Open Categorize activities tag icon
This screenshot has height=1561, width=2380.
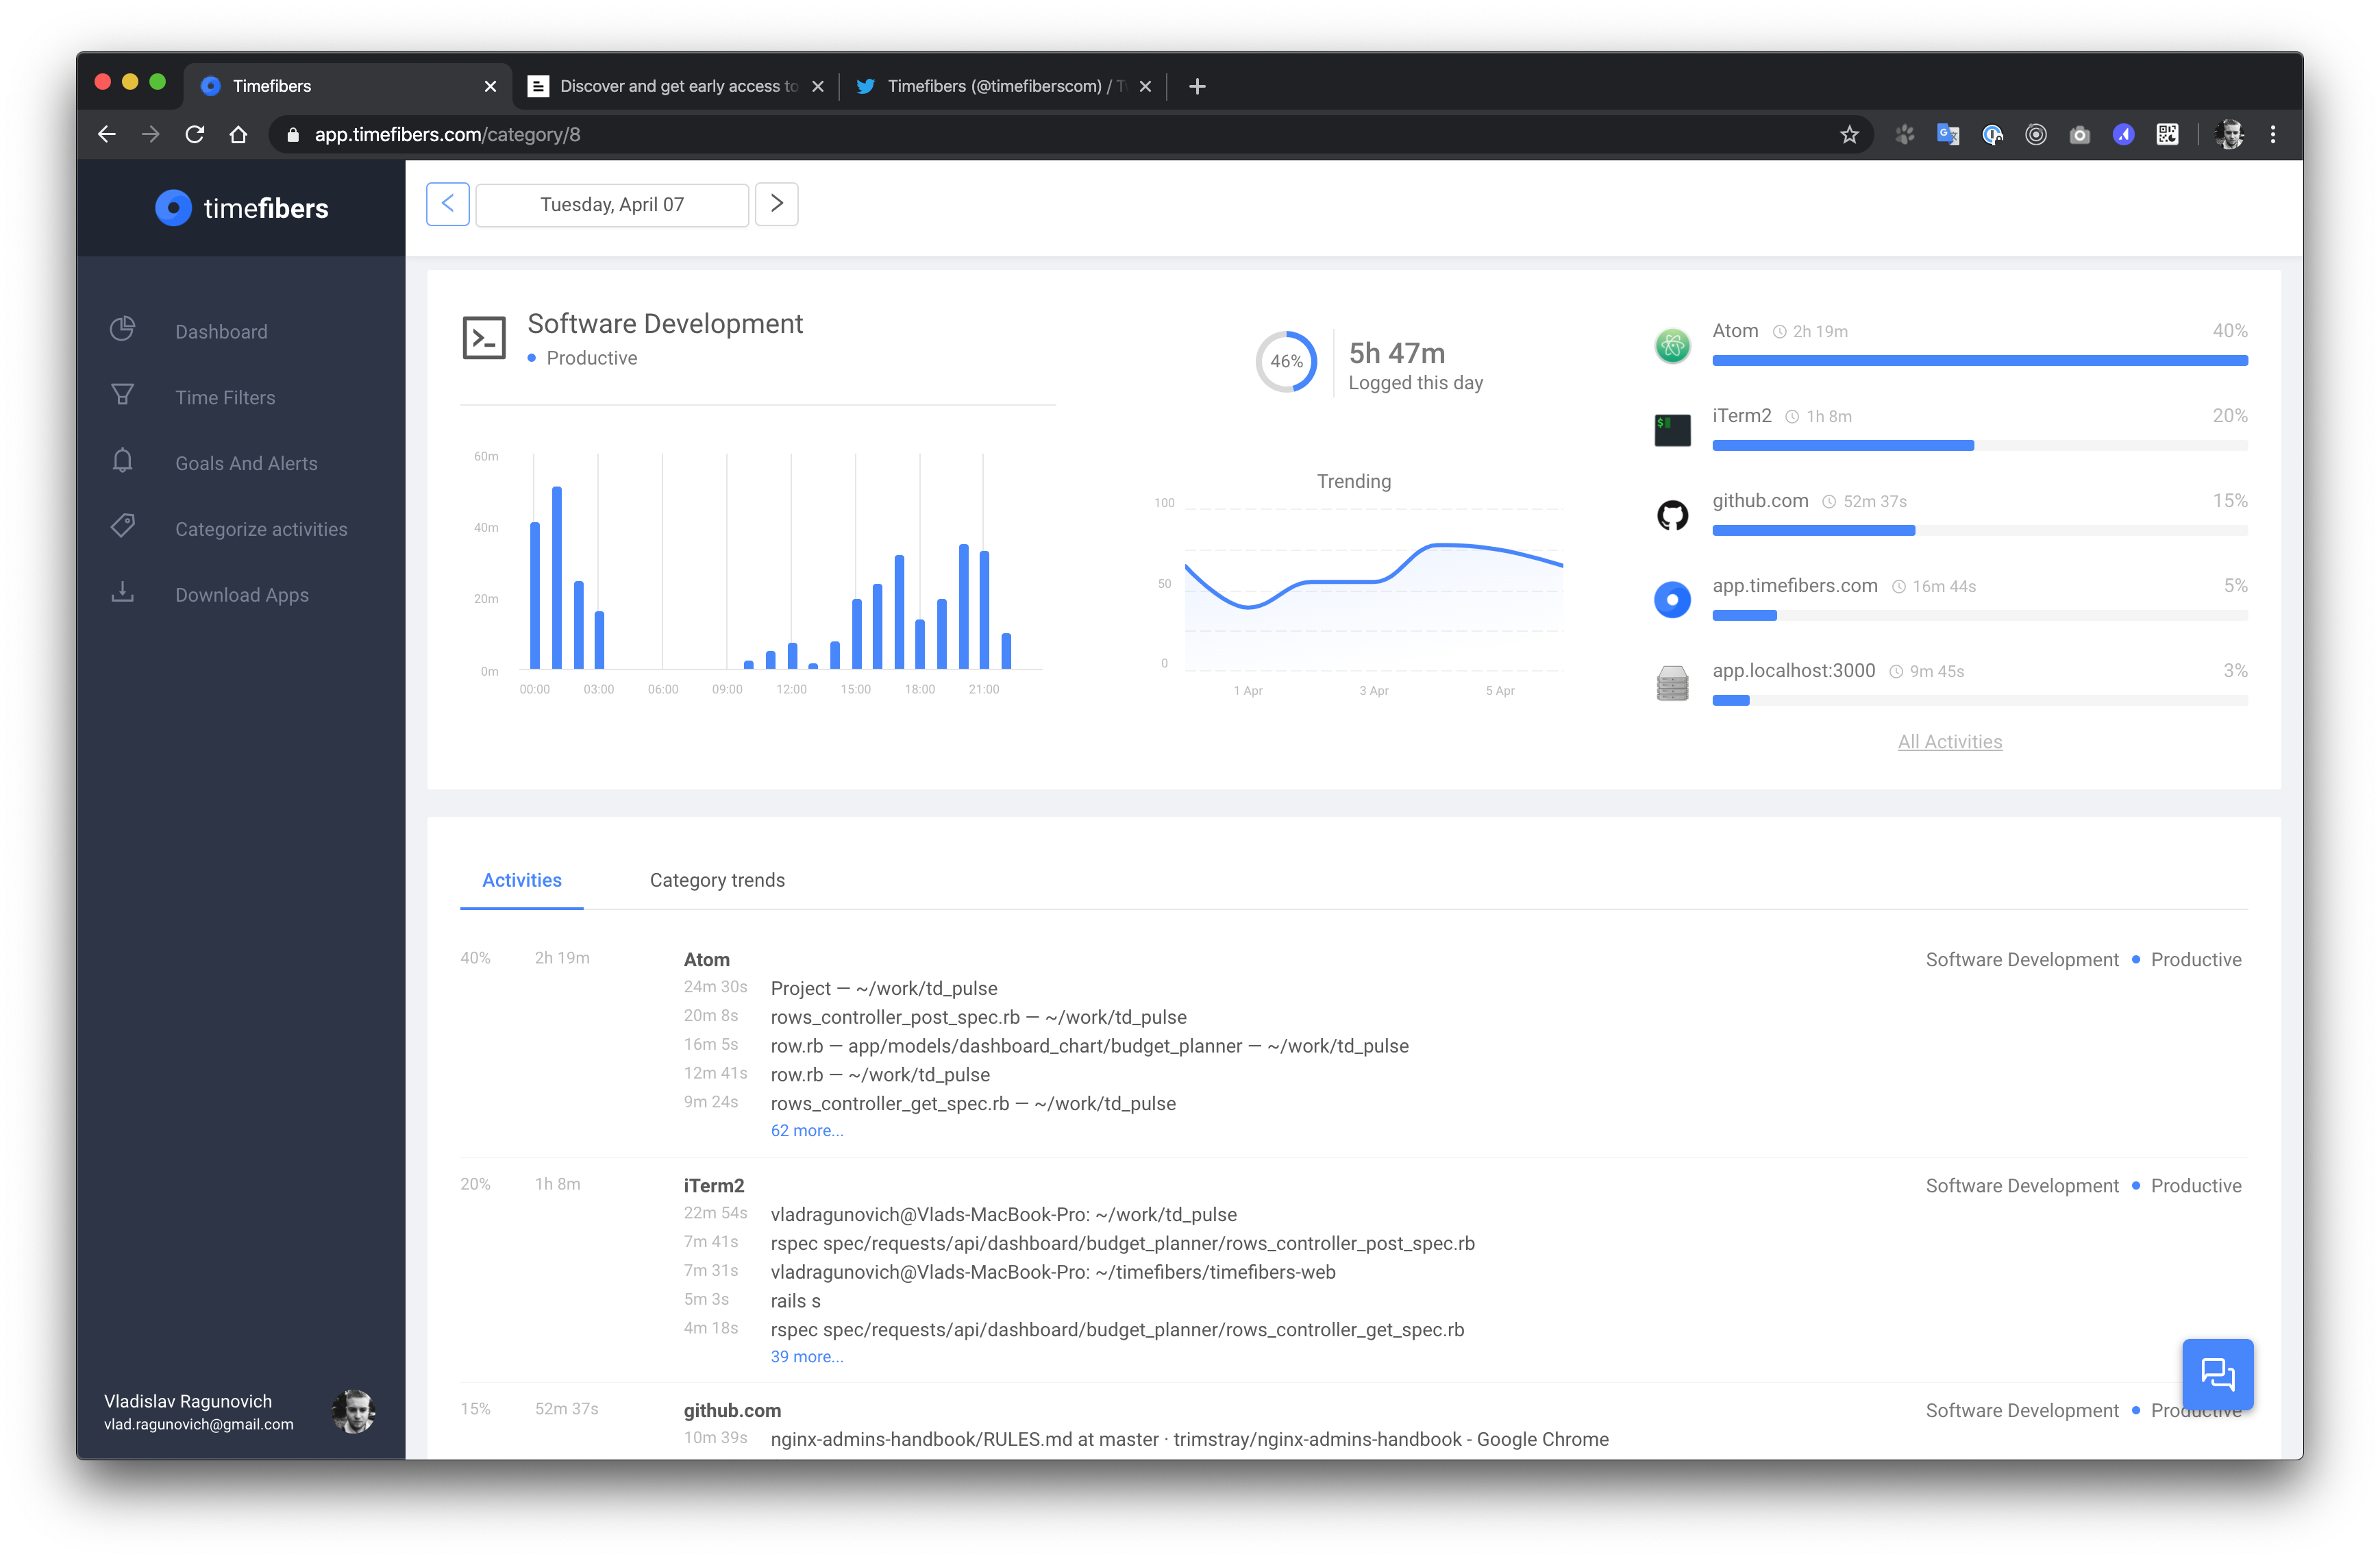[122, 526]
